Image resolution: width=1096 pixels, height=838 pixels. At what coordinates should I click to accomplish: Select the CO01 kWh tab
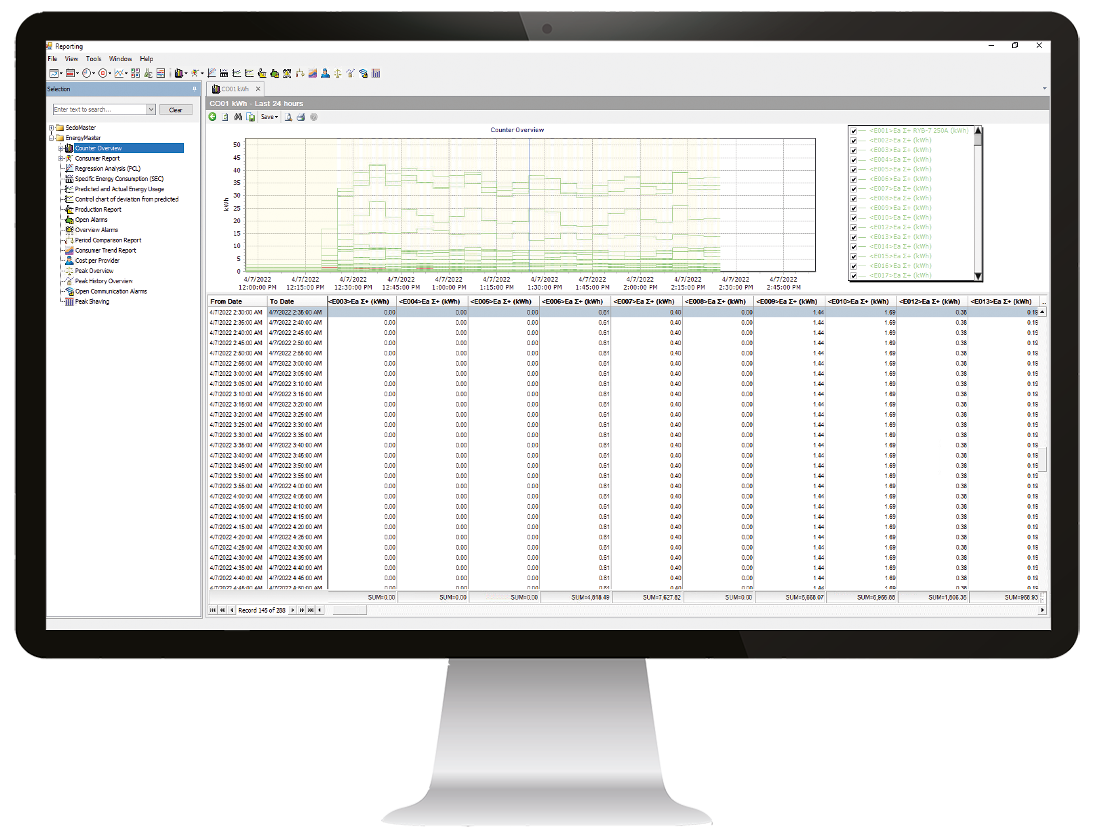coord(233,89)
